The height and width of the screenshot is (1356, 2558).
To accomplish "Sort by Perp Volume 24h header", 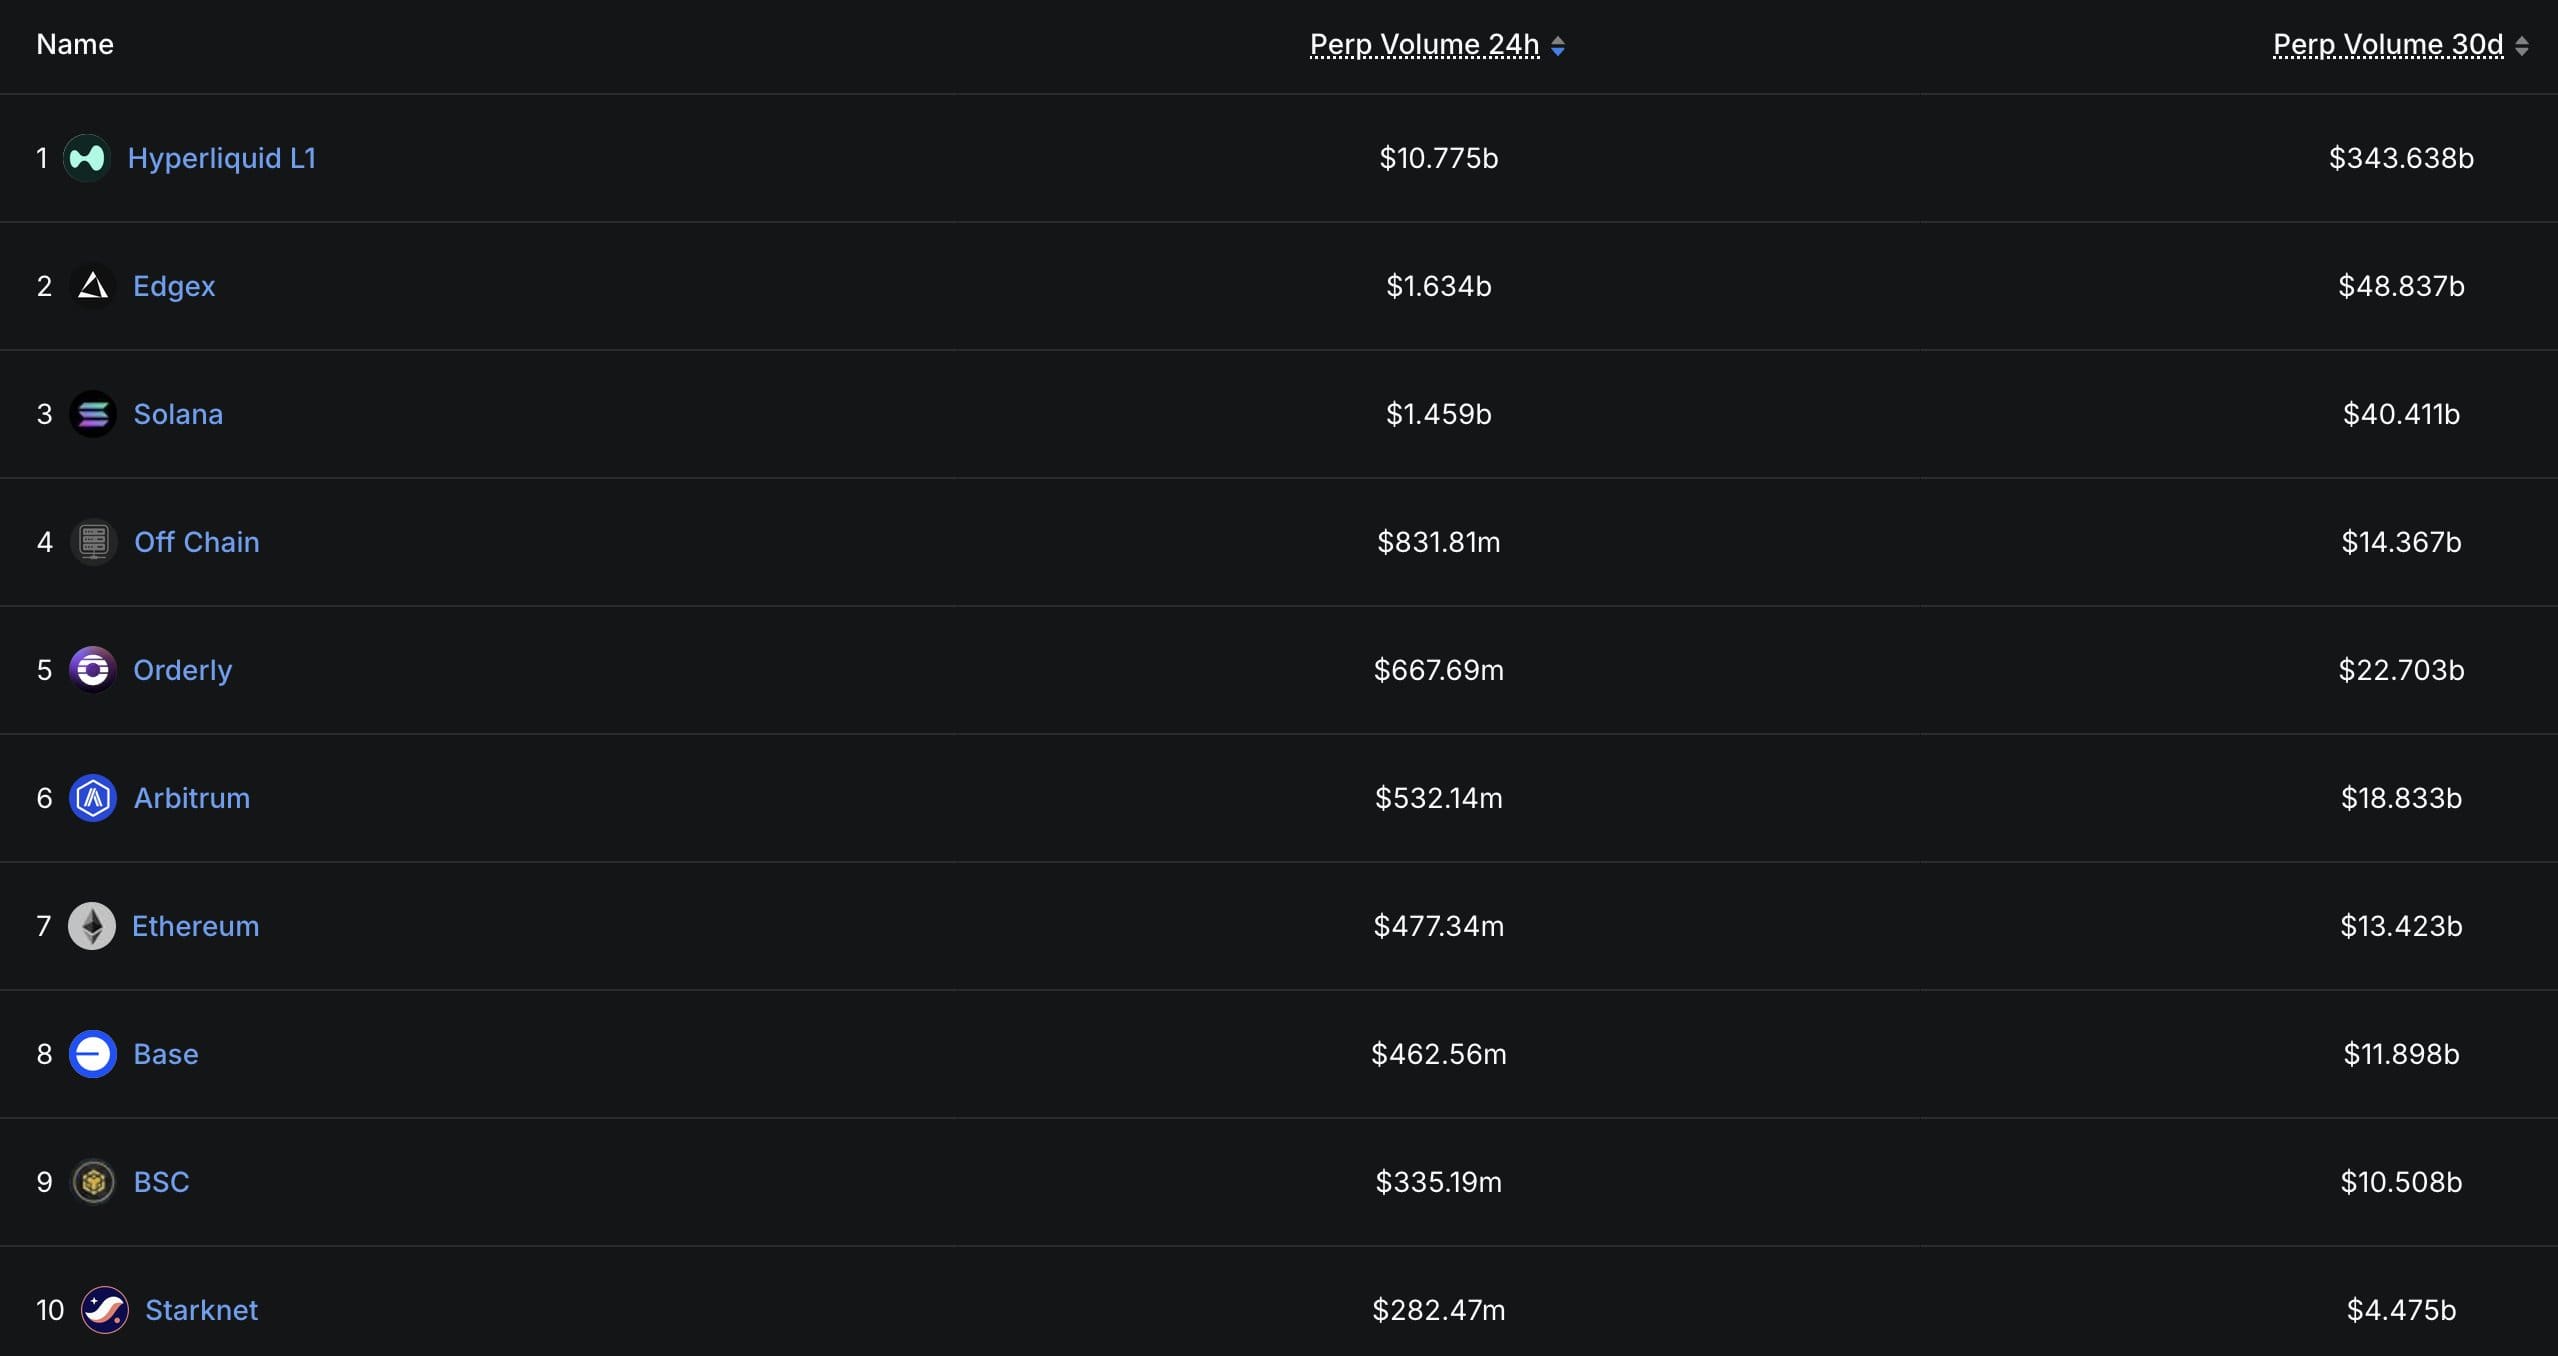I will (x=1424, y=45).
